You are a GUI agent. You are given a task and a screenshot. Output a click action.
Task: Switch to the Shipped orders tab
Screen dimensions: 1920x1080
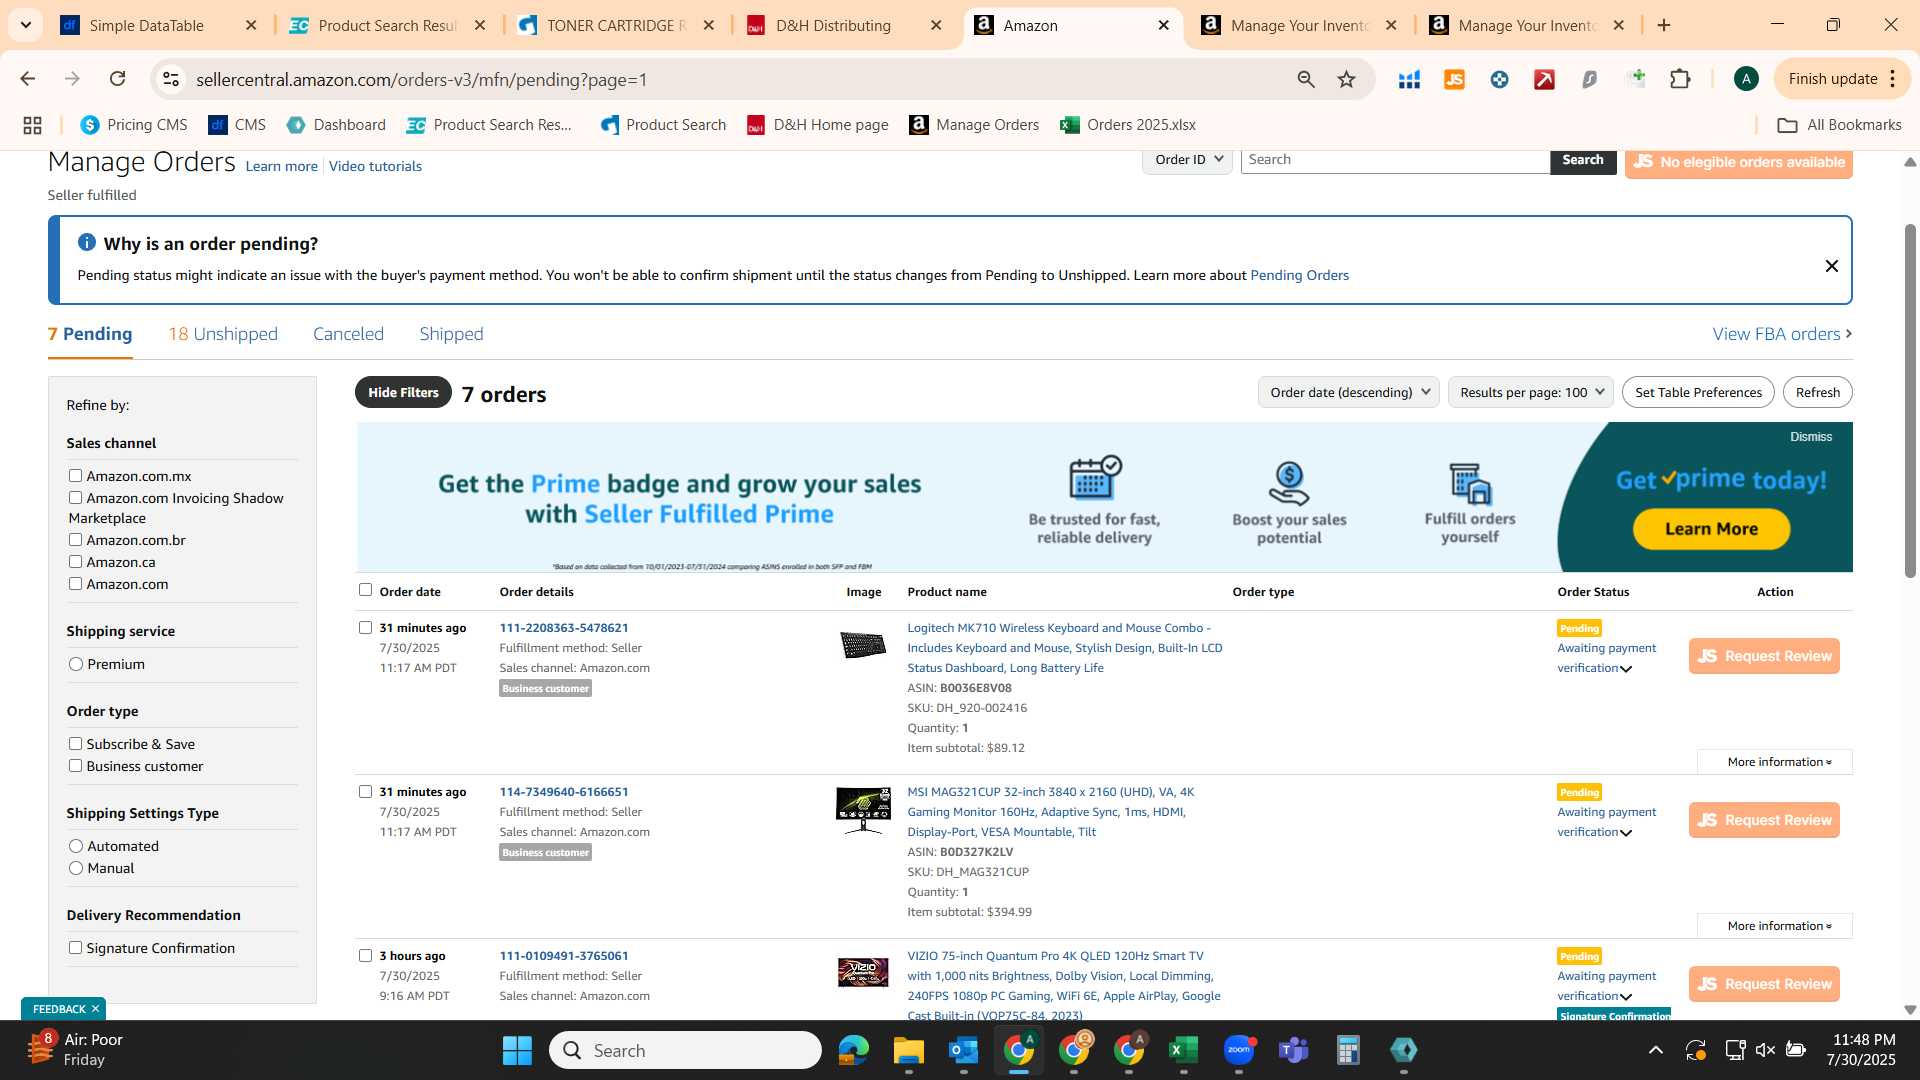(451, 334)
